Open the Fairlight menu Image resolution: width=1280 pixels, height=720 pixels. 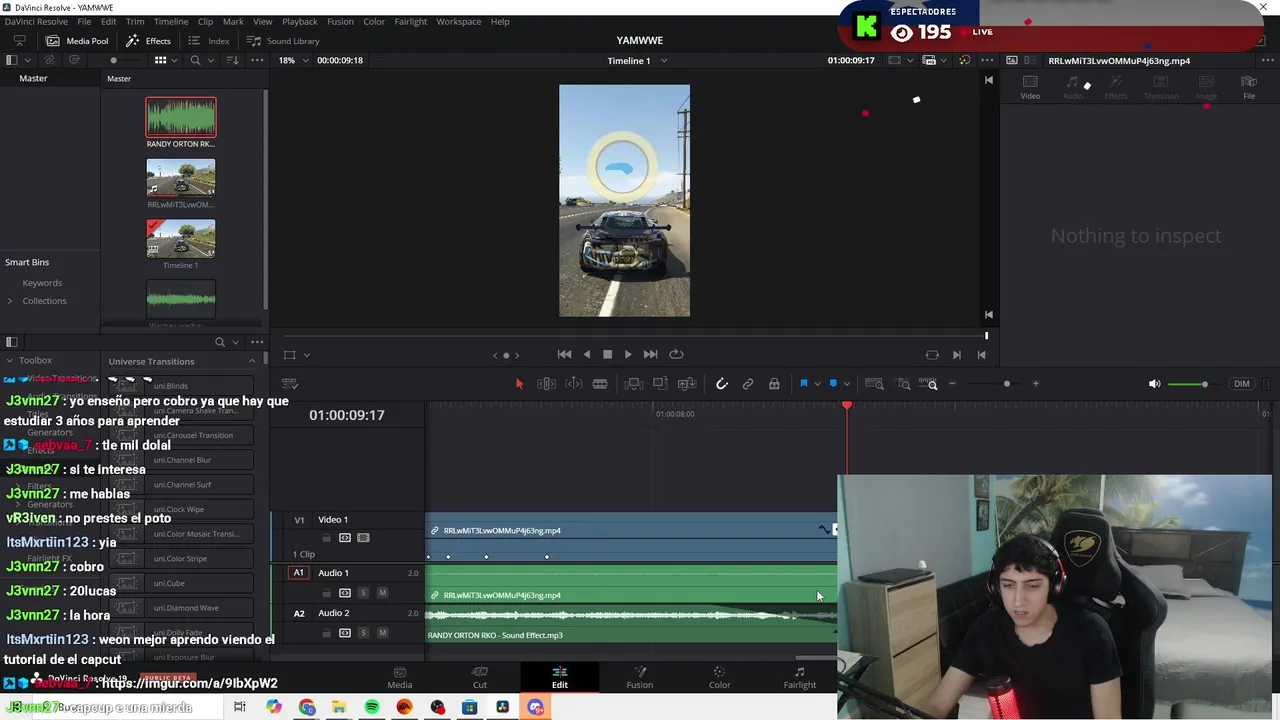pyautogui.click(x=410, y=21)
